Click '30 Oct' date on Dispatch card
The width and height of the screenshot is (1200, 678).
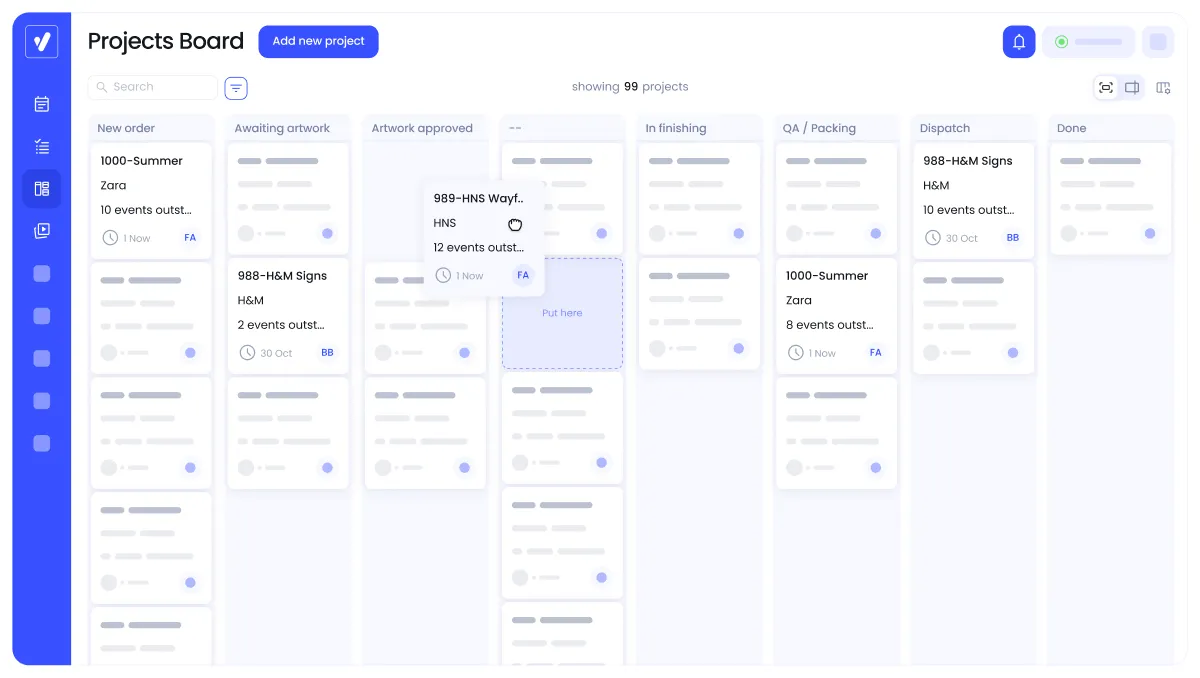(x=962, y=238)
